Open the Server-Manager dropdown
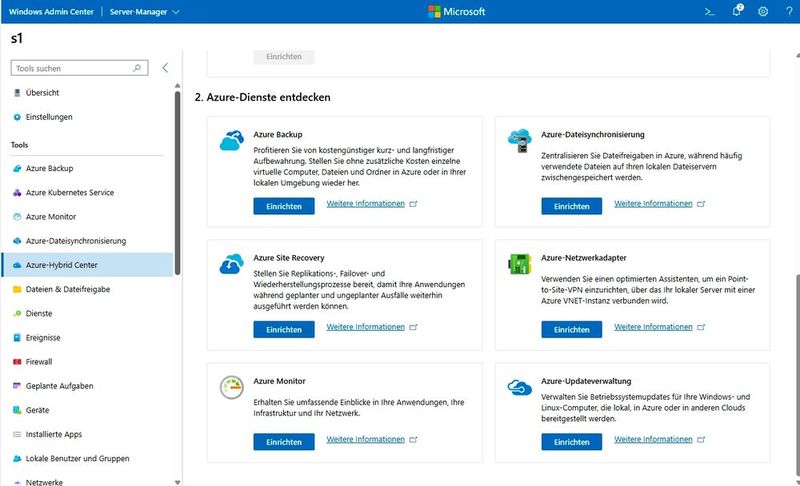Screen dimensions: 800x486 tap(144, 11)
